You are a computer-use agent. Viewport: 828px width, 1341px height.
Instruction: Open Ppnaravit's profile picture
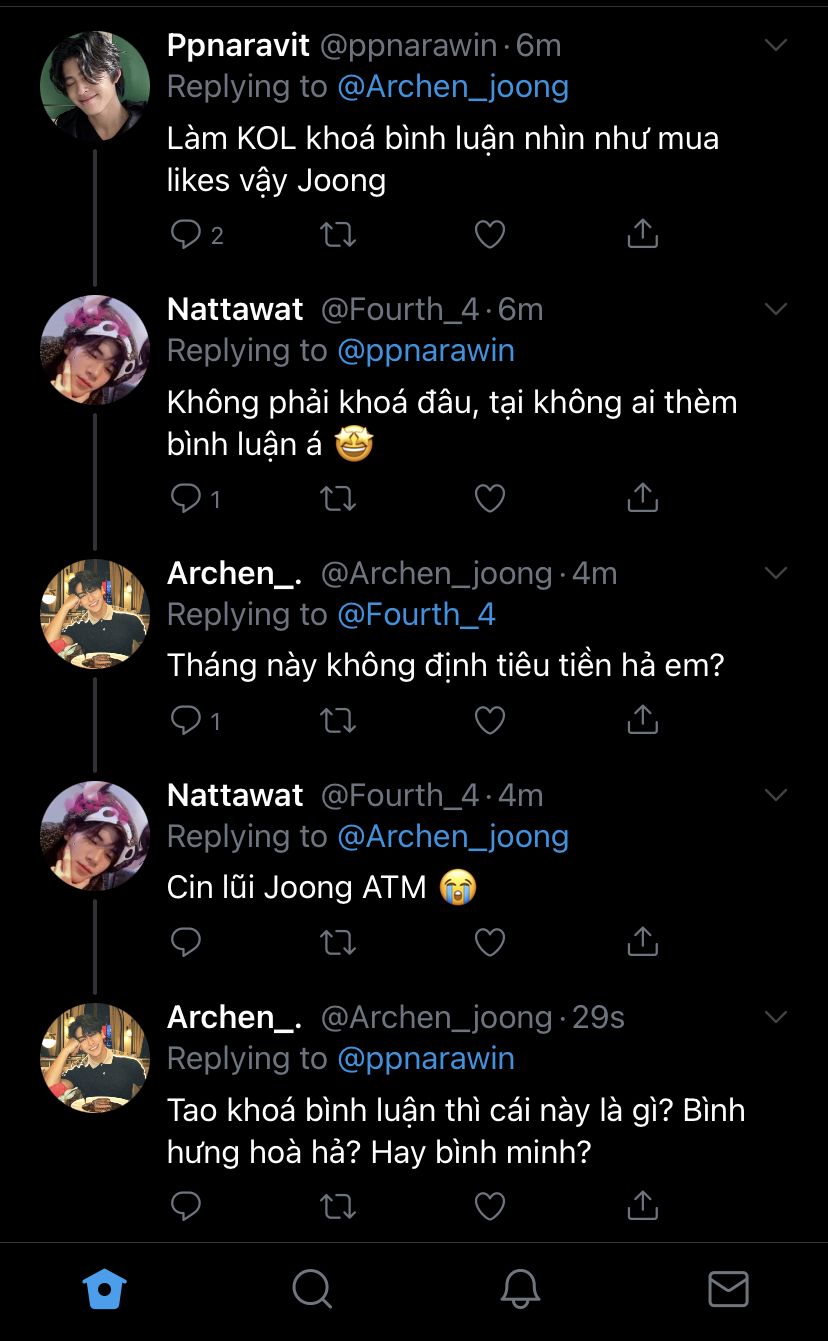click(94, 85)
